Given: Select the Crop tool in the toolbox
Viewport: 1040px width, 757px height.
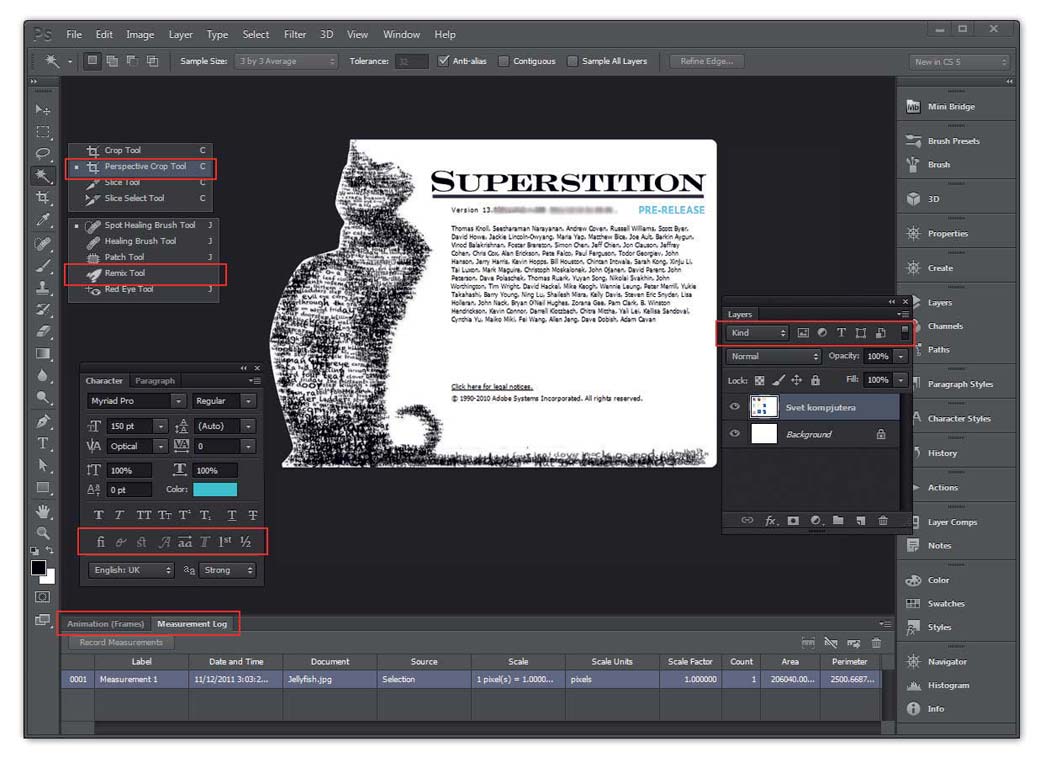Looking at the screenshot, I should (43, 198).
